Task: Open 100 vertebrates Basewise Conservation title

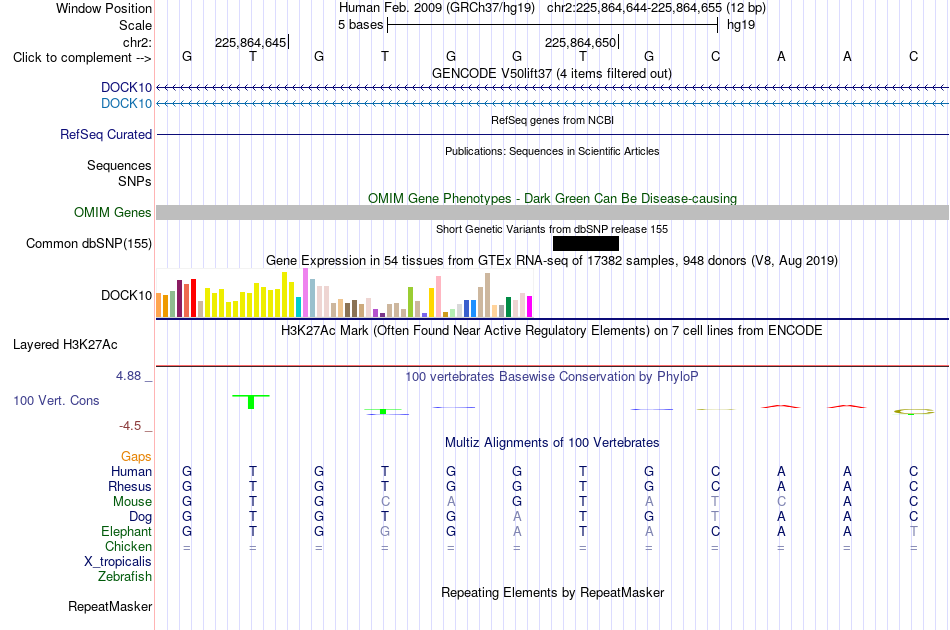Action: click(552, 377)
